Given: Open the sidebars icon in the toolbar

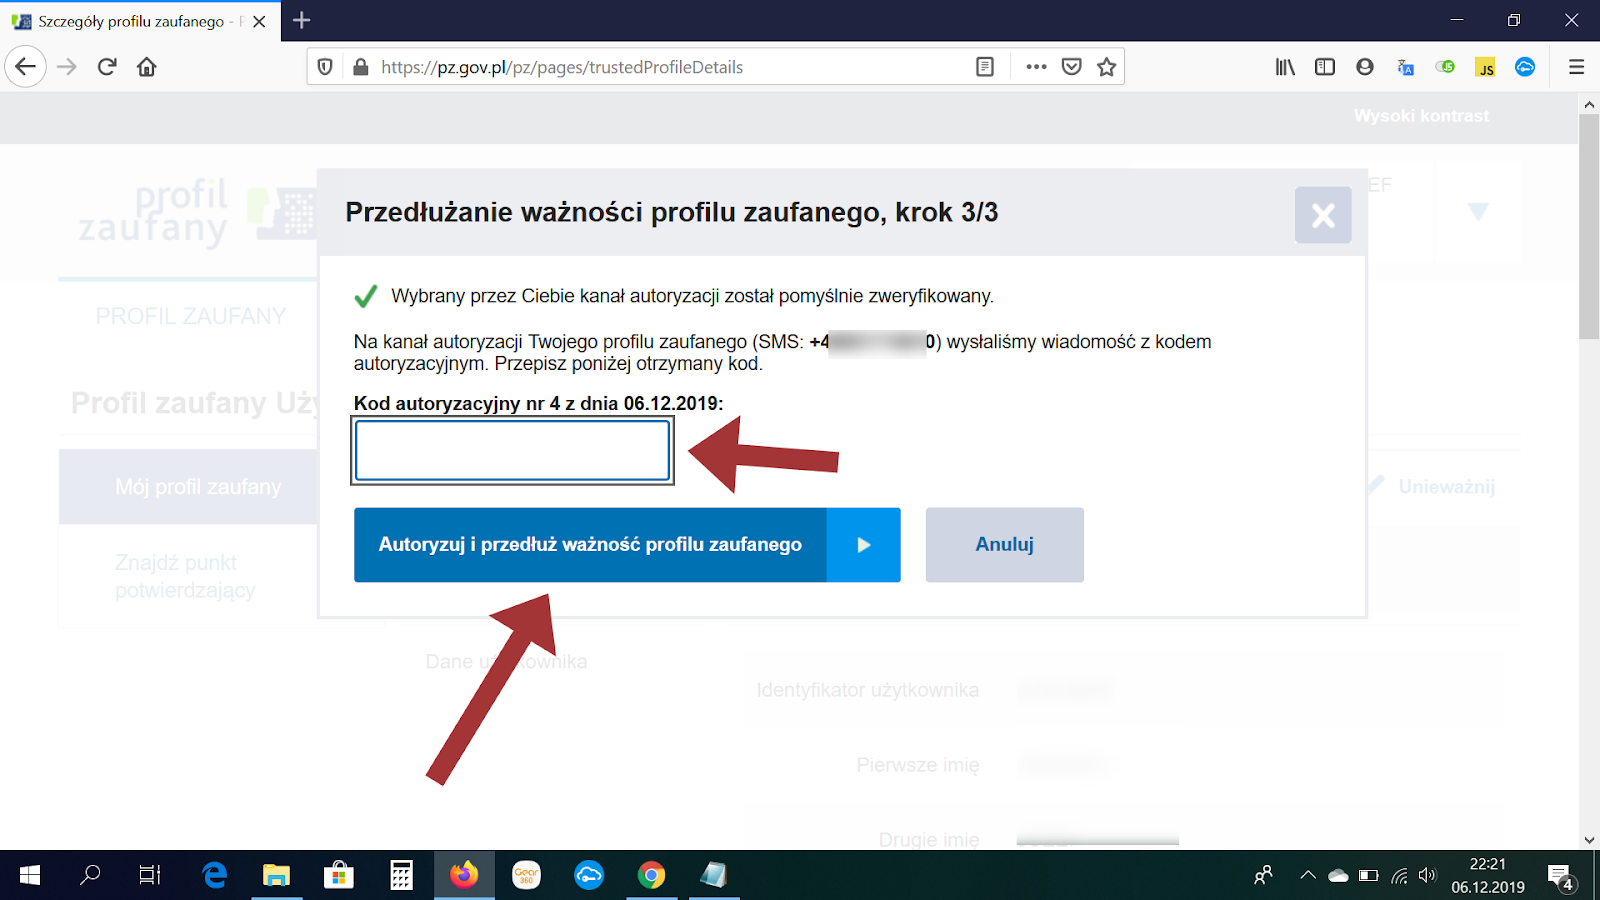Looking at the screenshot, I should pyautogui.click(x=1325, y=66).
